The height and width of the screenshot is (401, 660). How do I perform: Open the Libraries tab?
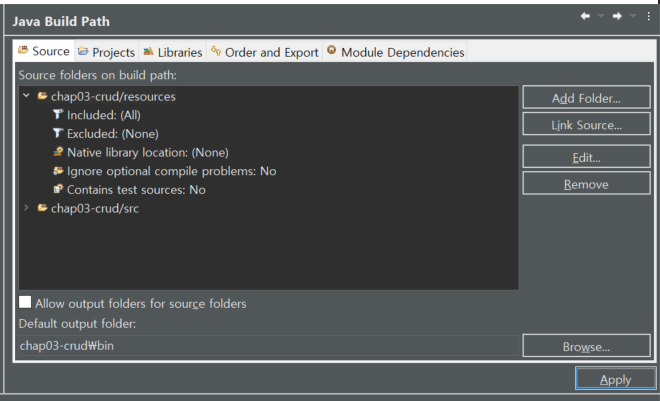[173, 52]
